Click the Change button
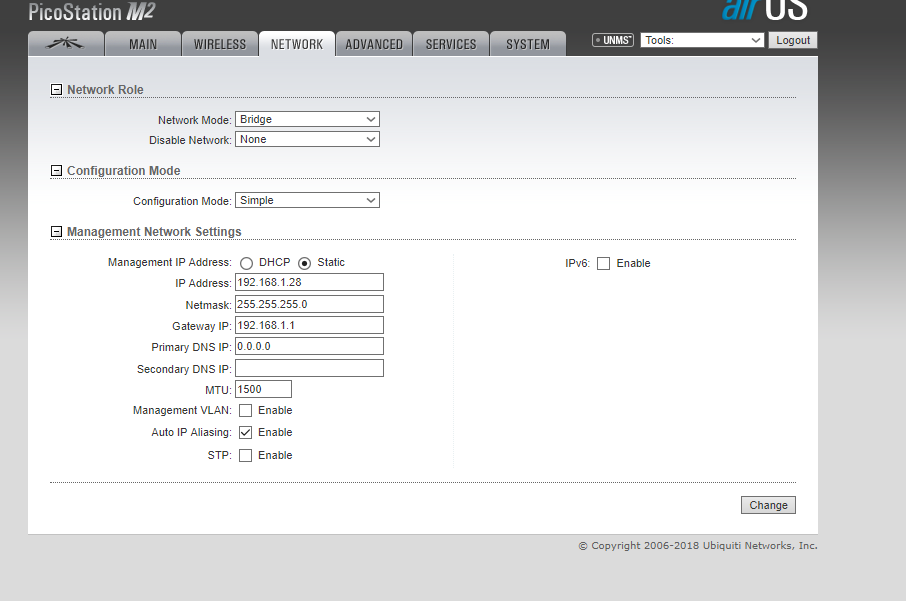Image resolution: width=906 pixels, height=601 pixels. [768, 505]
